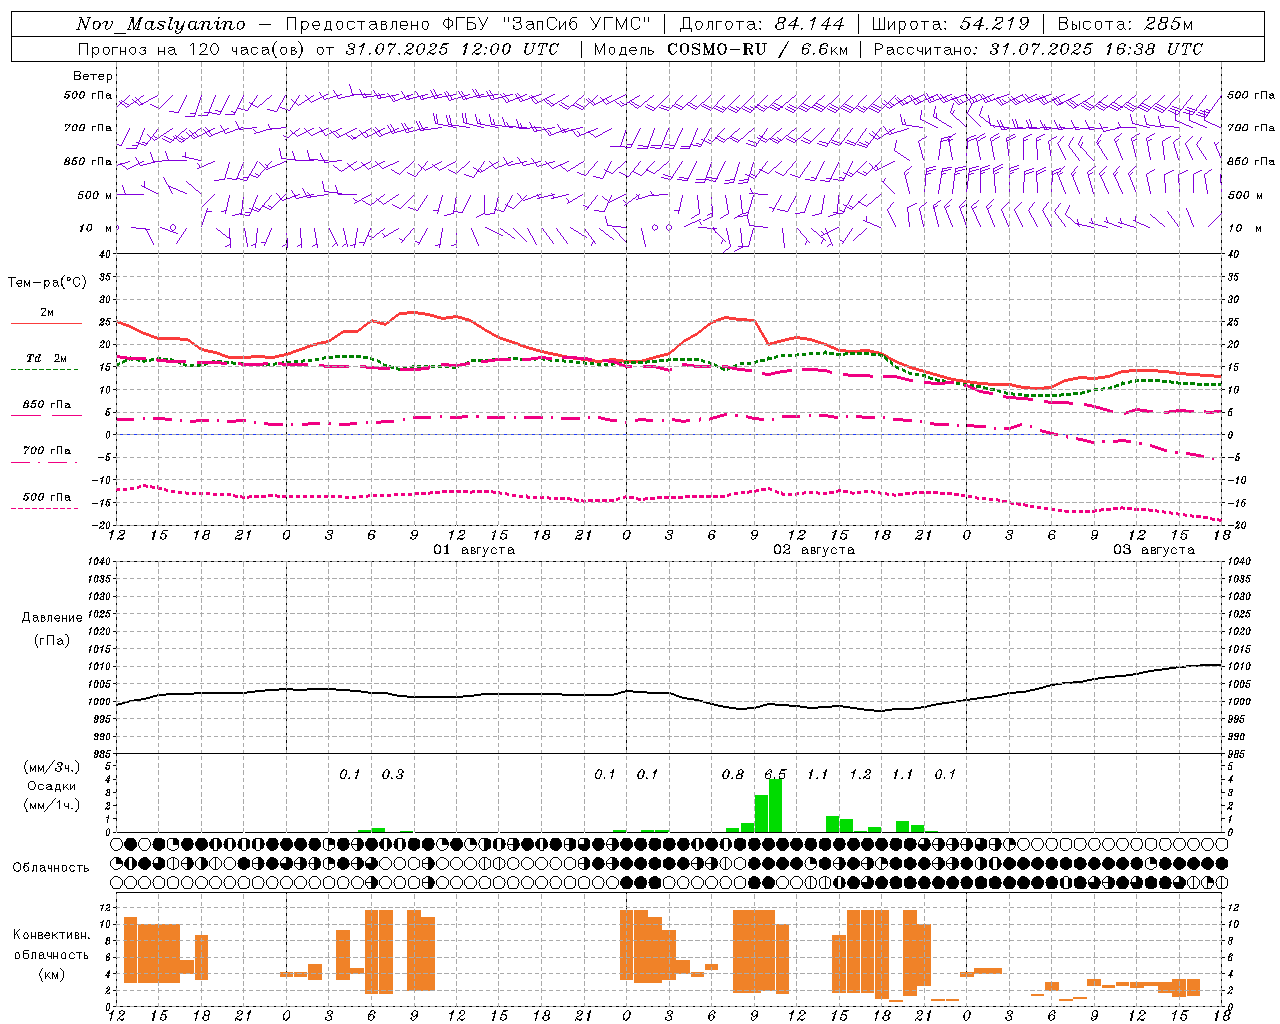
Task: Click the "850 гПа" temperature legend entry
Action: point(47,405)
